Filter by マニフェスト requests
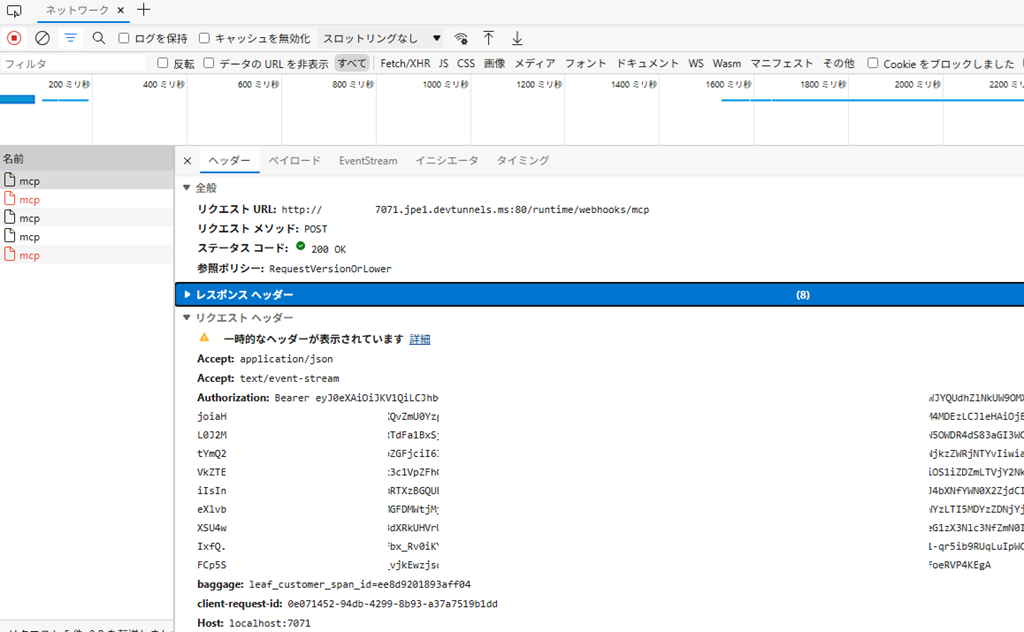Viewport: 1024px width, 632px height. coord(782,63)
